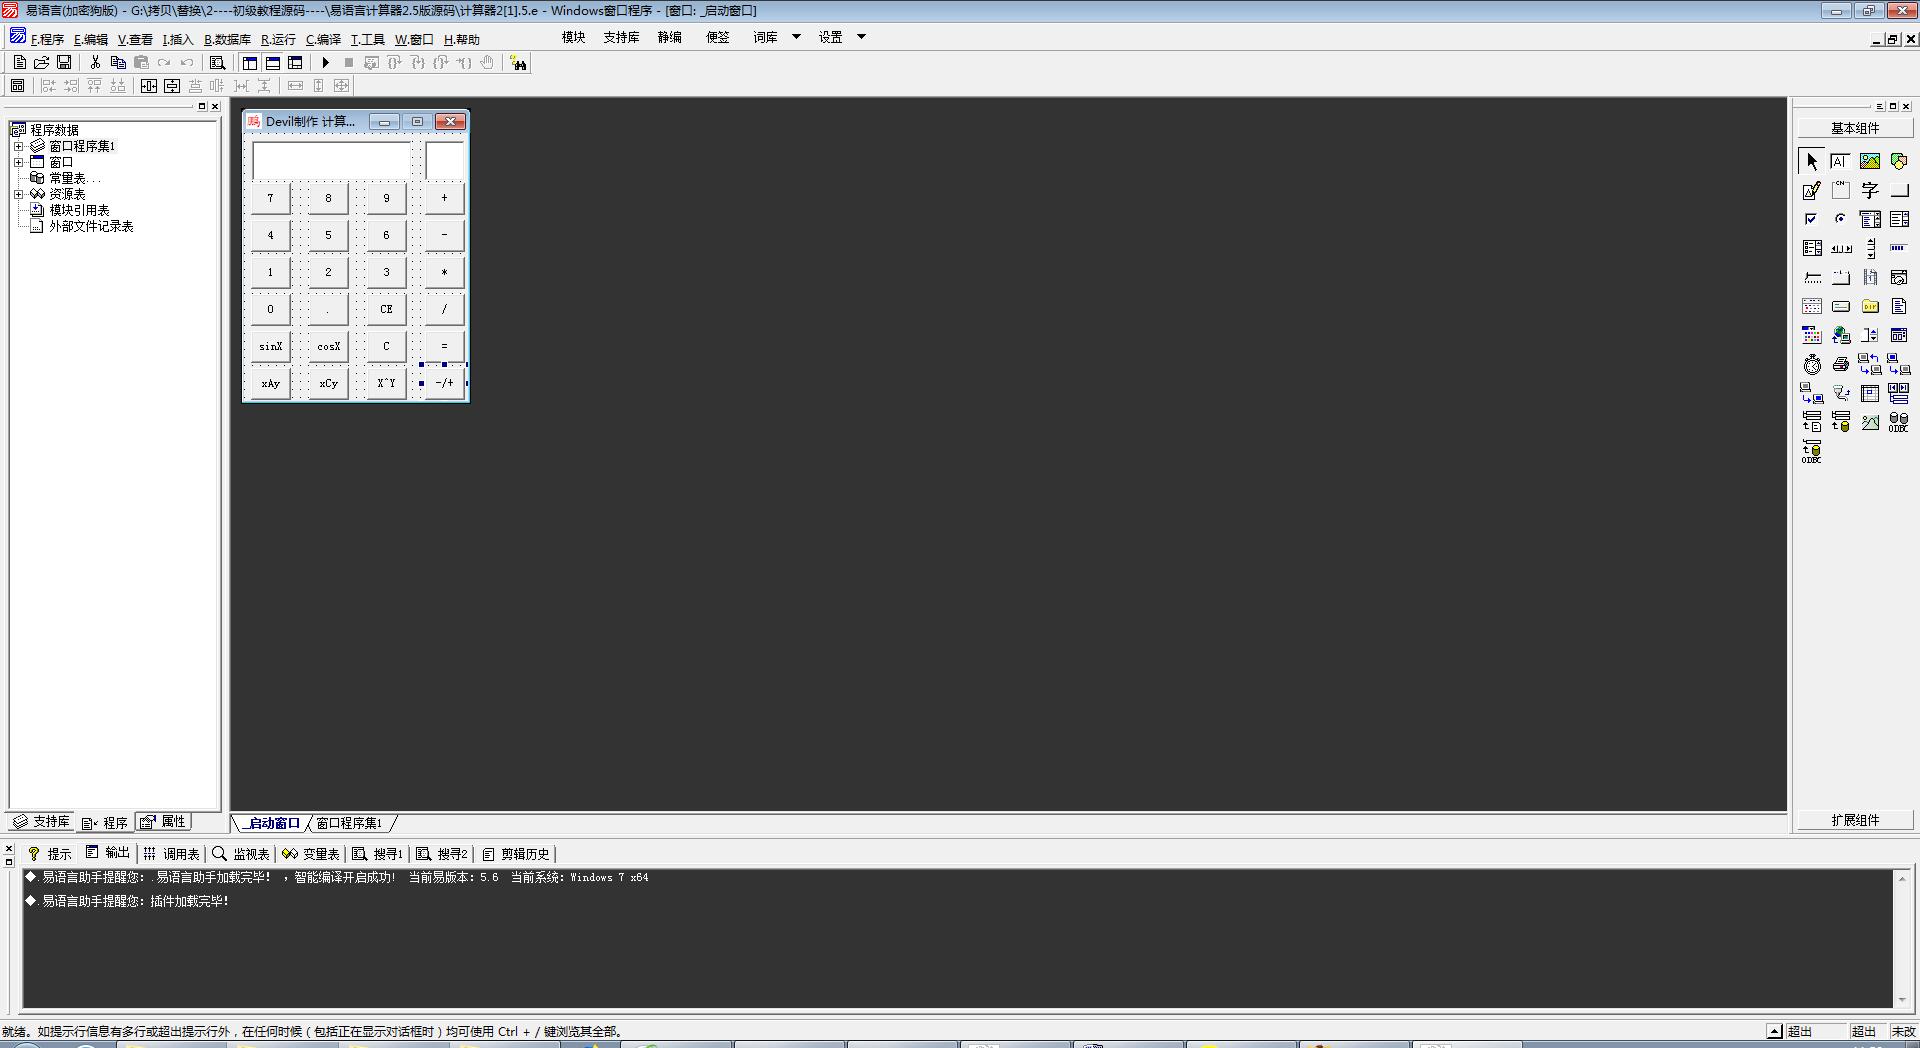Select 外部文件记录表 in the program tree
Viewport: 1920px width, 1048px height.
(x=91, y=226)
